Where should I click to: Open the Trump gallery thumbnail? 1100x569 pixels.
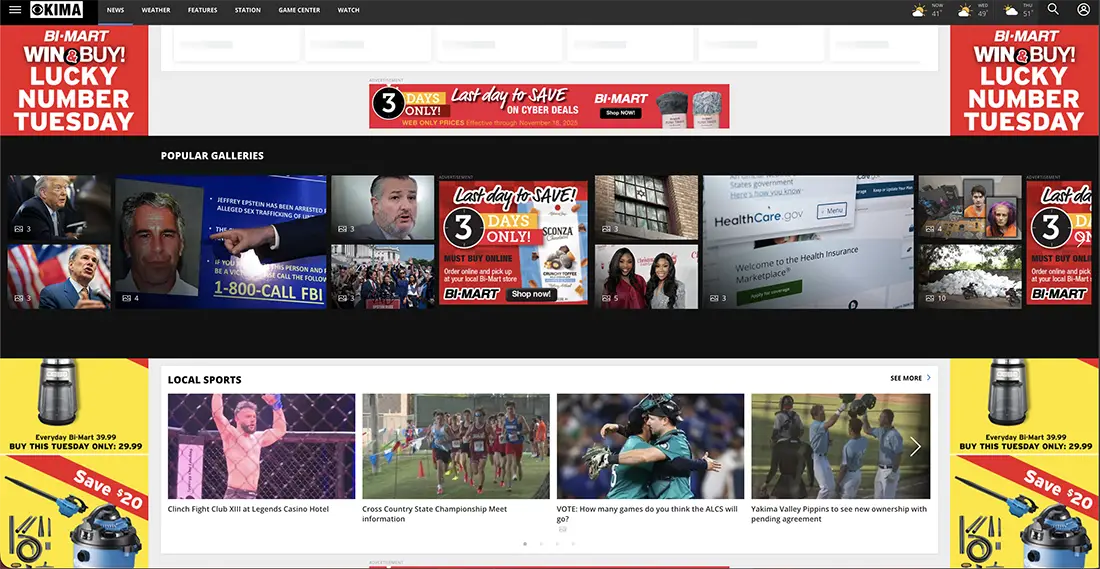click(59, 208)
